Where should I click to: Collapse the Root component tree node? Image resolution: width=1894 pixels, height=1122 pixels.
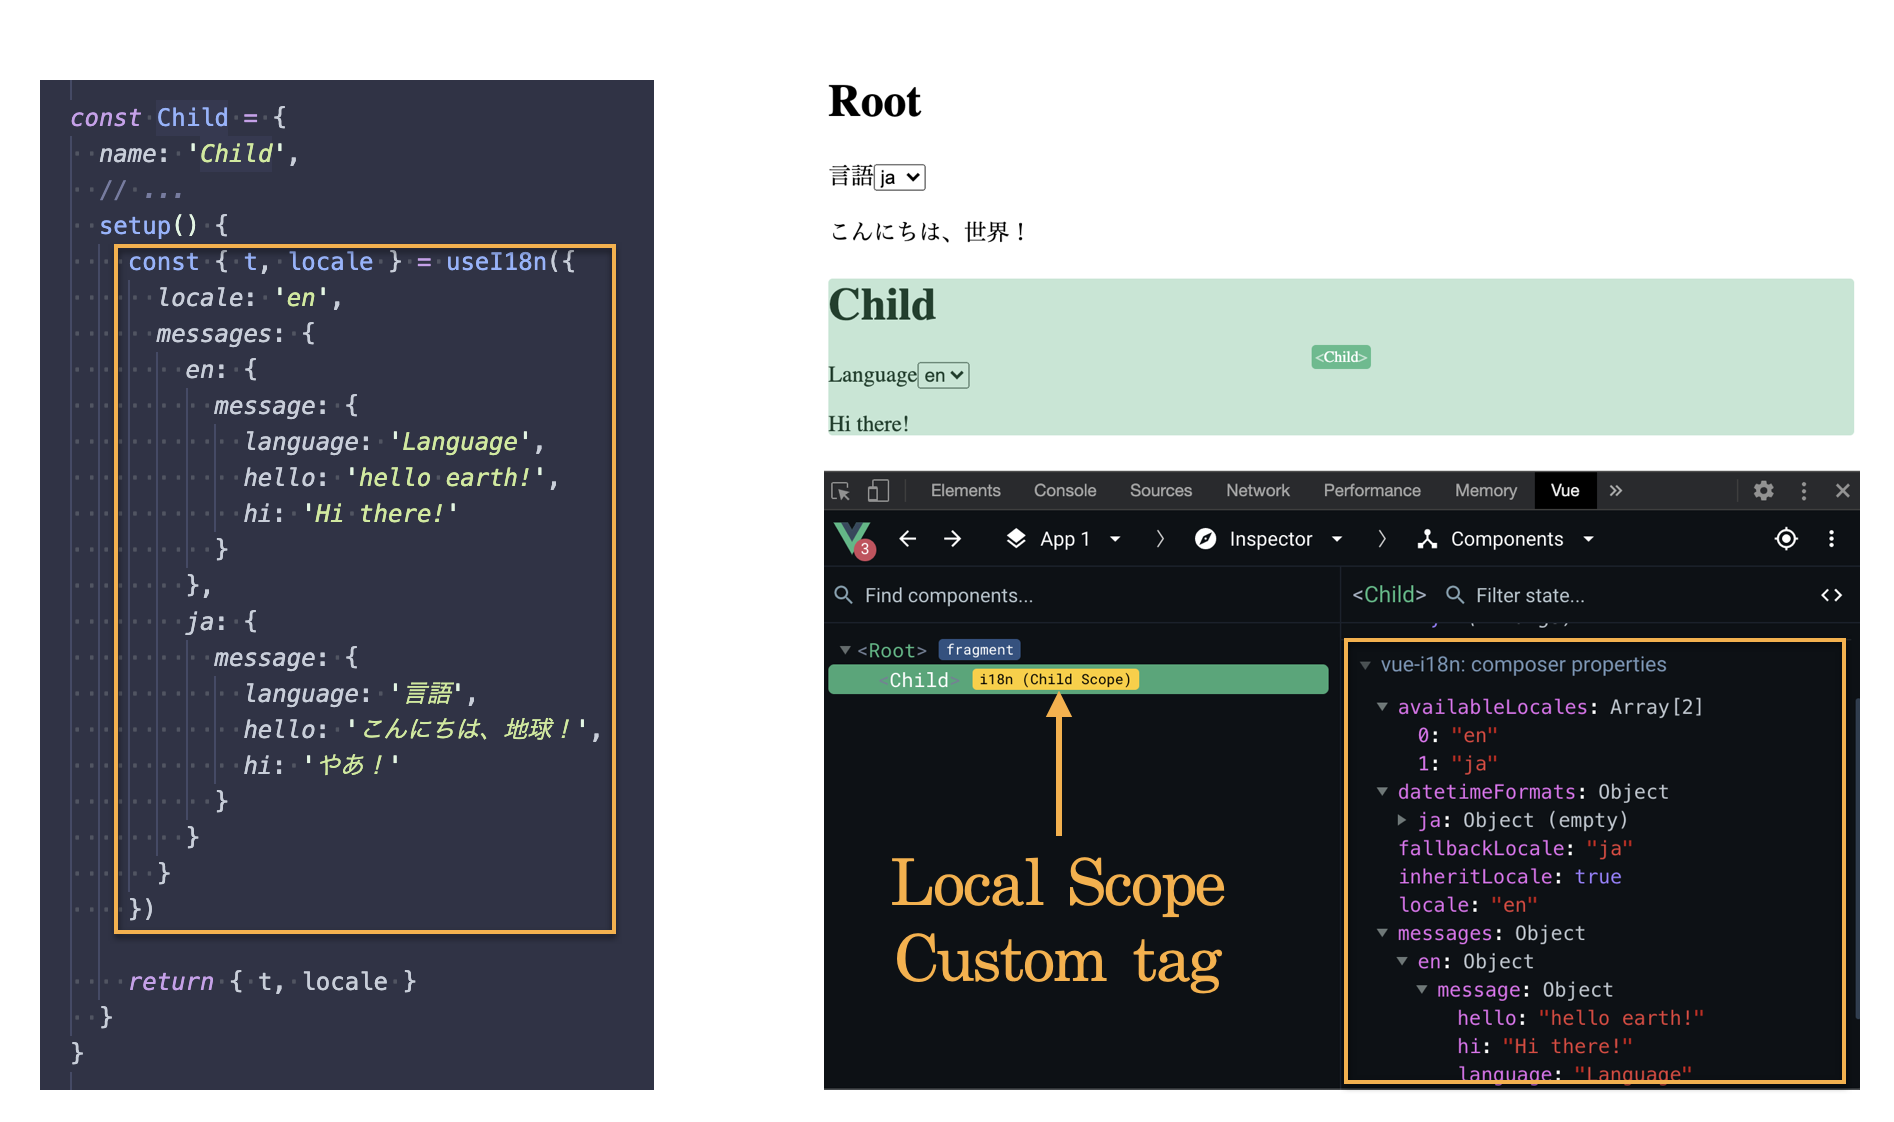pos(845,650)
